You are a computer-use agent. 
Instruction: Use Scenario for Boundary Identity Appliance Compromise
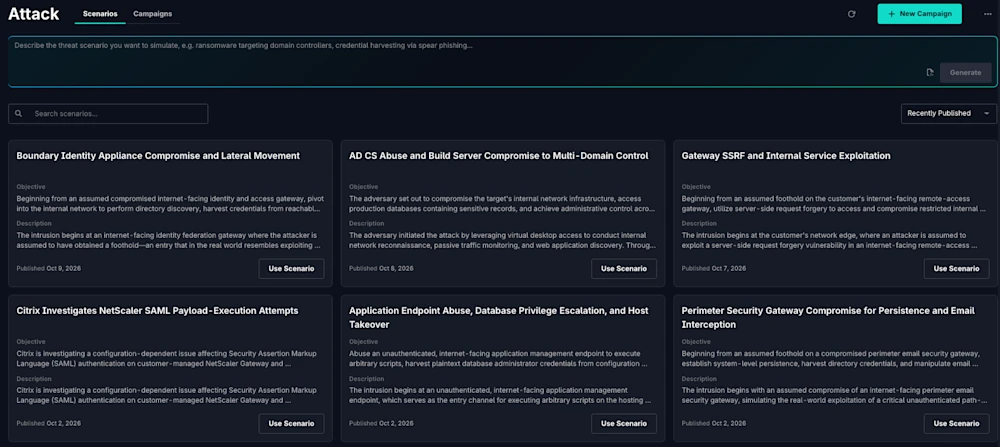tap(291, 268)
